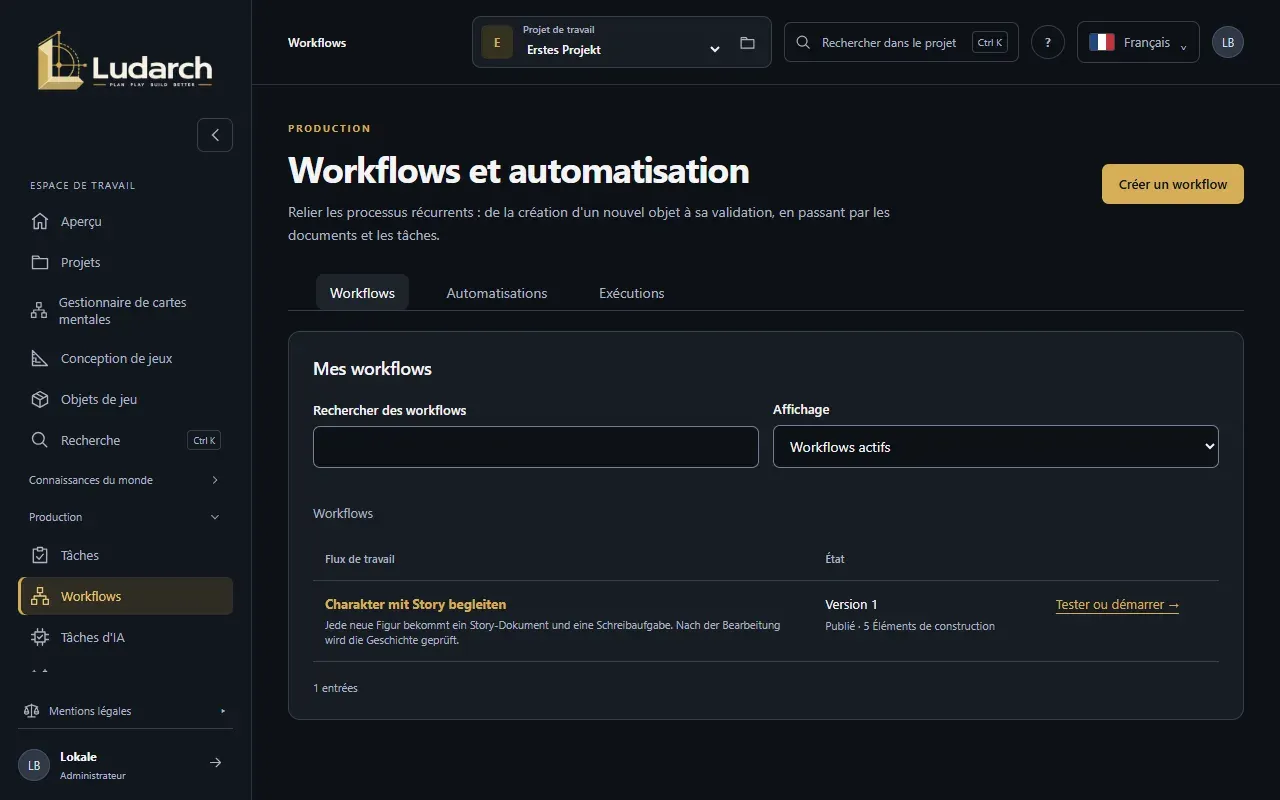This screenshot has height=800, width=1280.
Task: Click the French flag icon
Action: pyautogui.click(x=1102, y=42)
